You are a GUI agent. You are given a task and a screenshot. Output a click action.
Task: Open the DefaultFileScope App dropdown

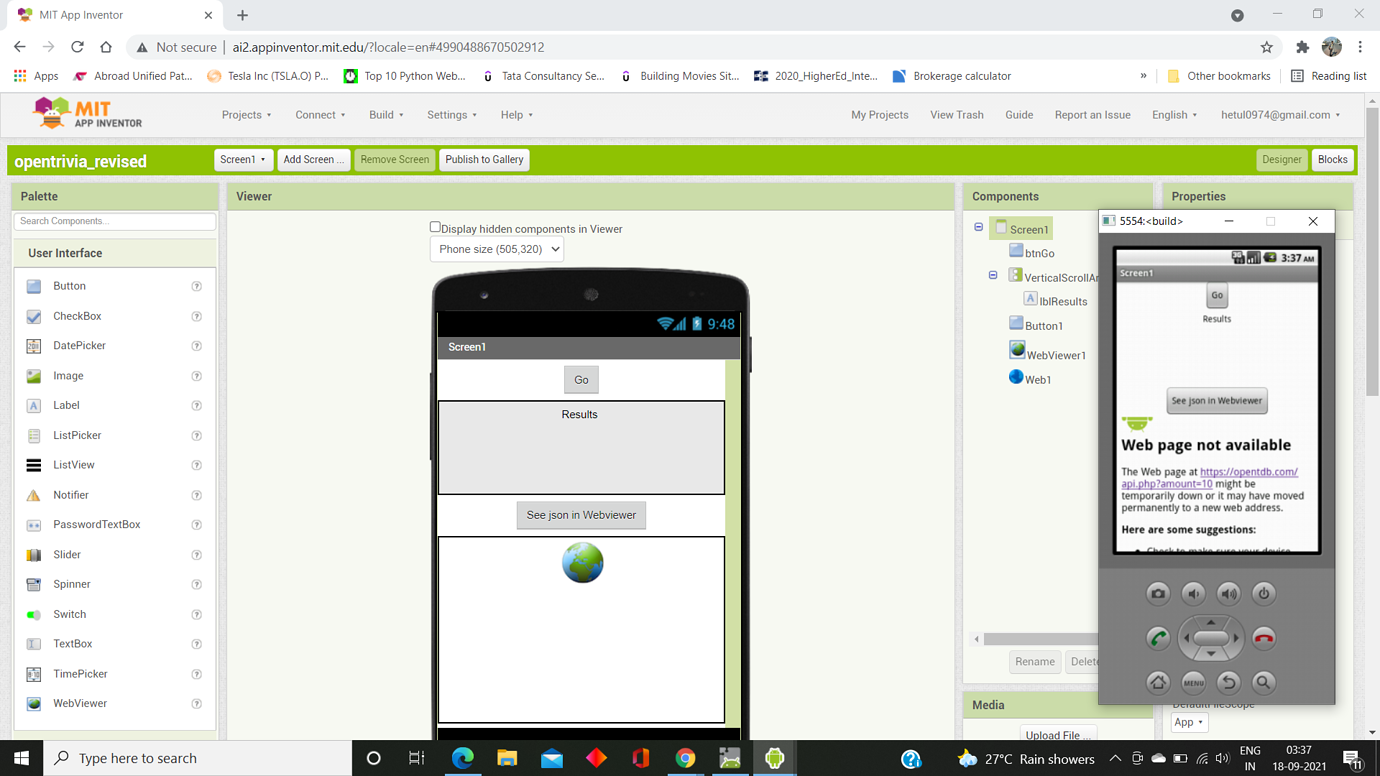click(1188, 722)
